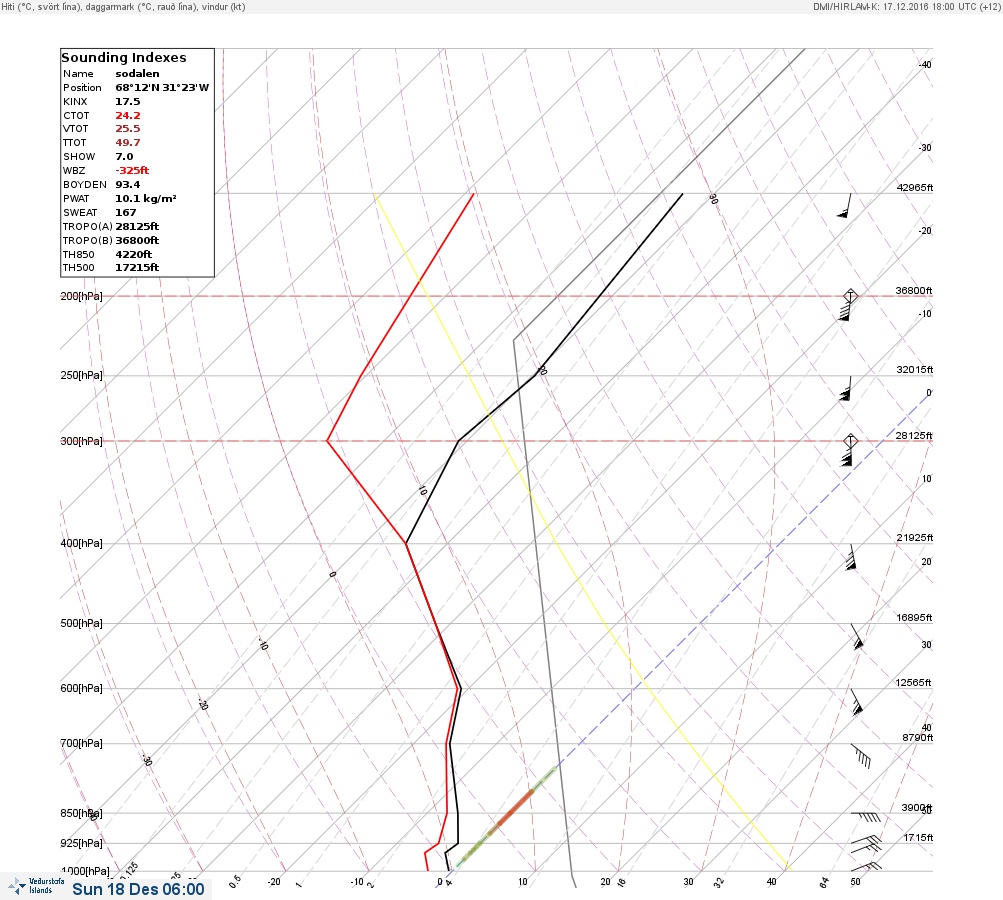Click the wind barb at 12565ft level
This screenshot has width=1003, height=900.
click(x=857, y=702)
